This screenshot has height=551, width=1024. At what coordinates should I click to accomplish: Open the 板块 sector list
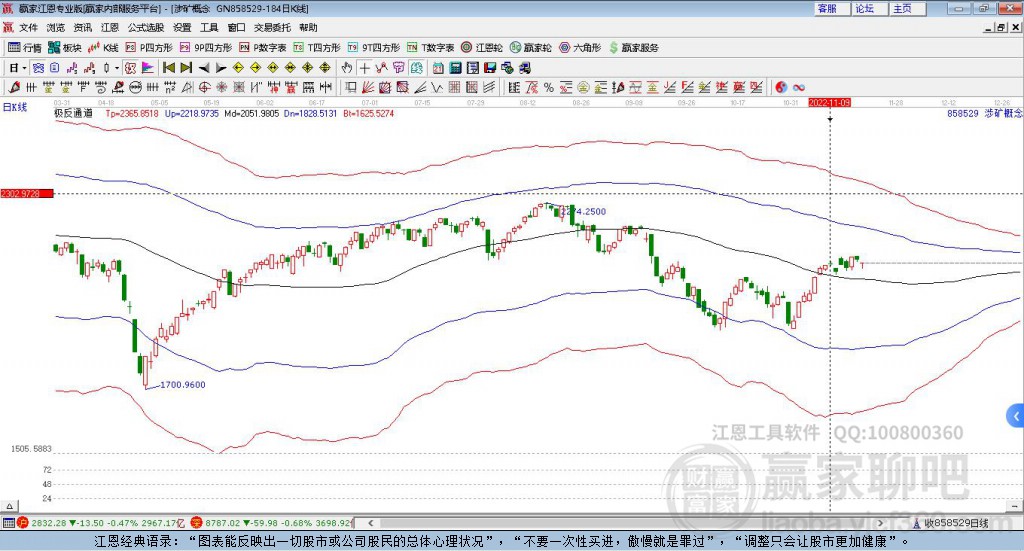coord(64,48)
